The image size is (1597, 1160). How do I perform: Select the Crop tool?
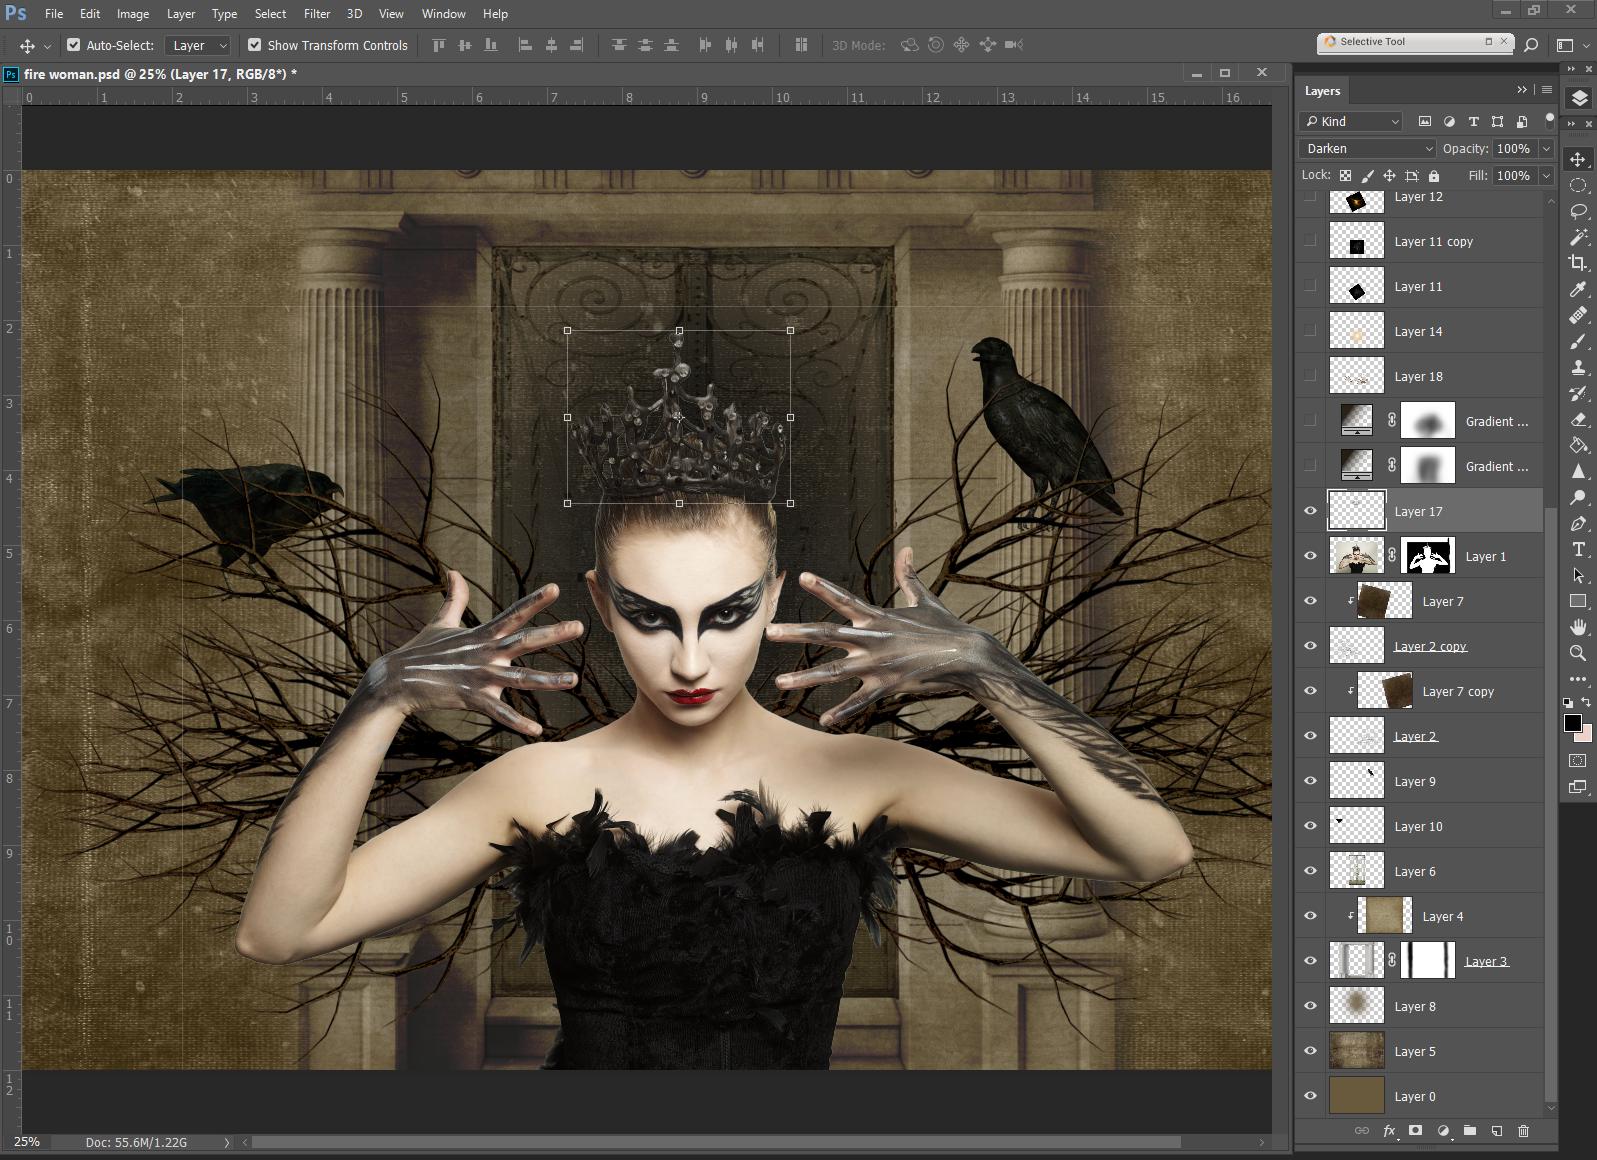(1578, 263)
